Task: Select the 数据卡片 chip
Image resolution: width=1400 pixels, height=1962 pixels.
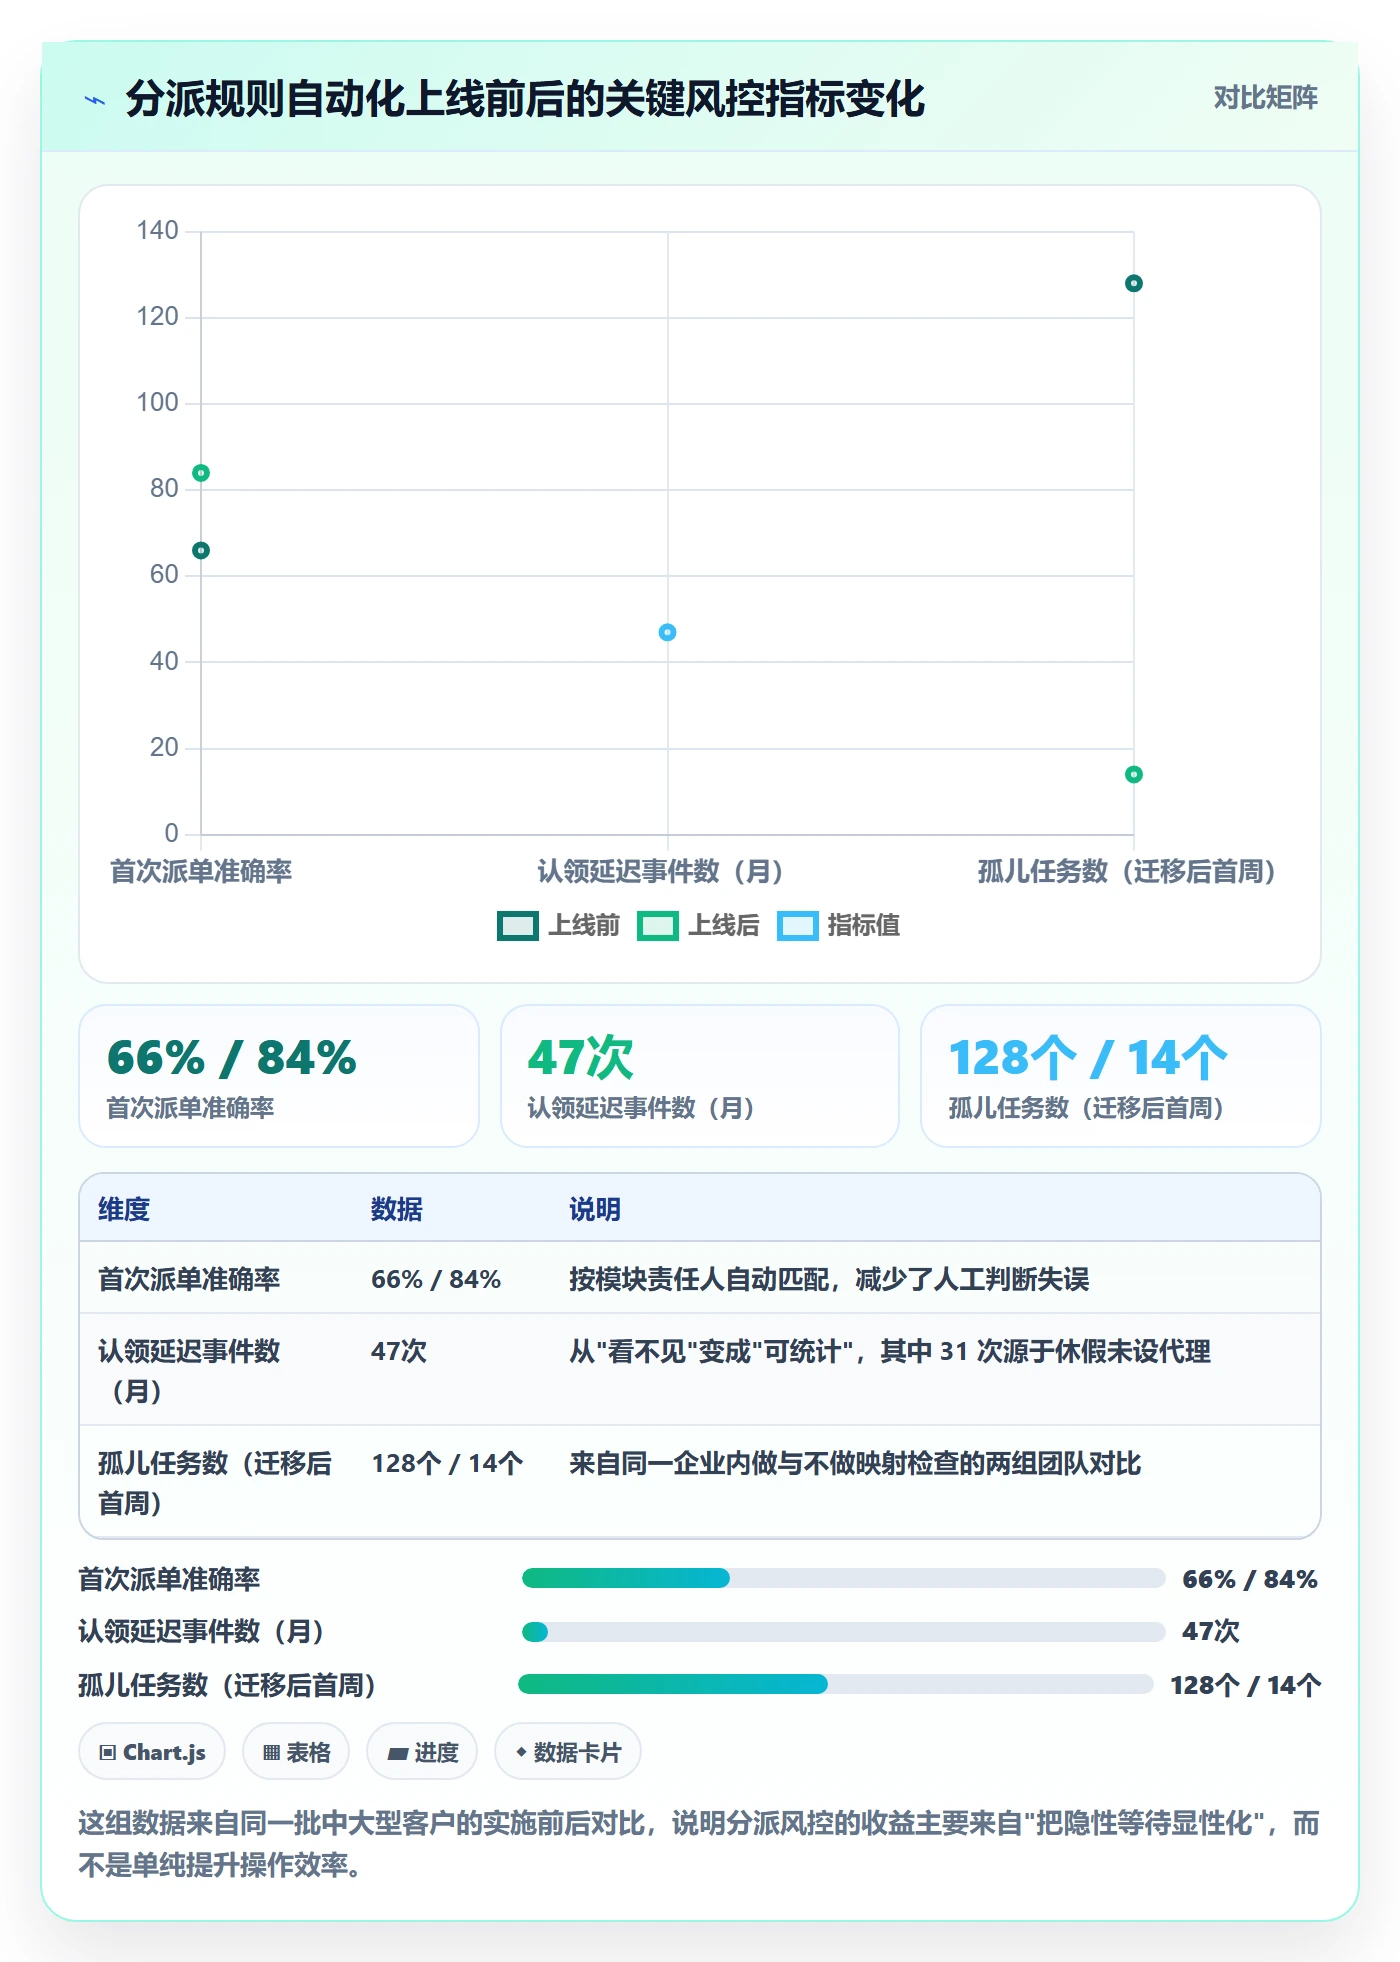Action: 568,1752
